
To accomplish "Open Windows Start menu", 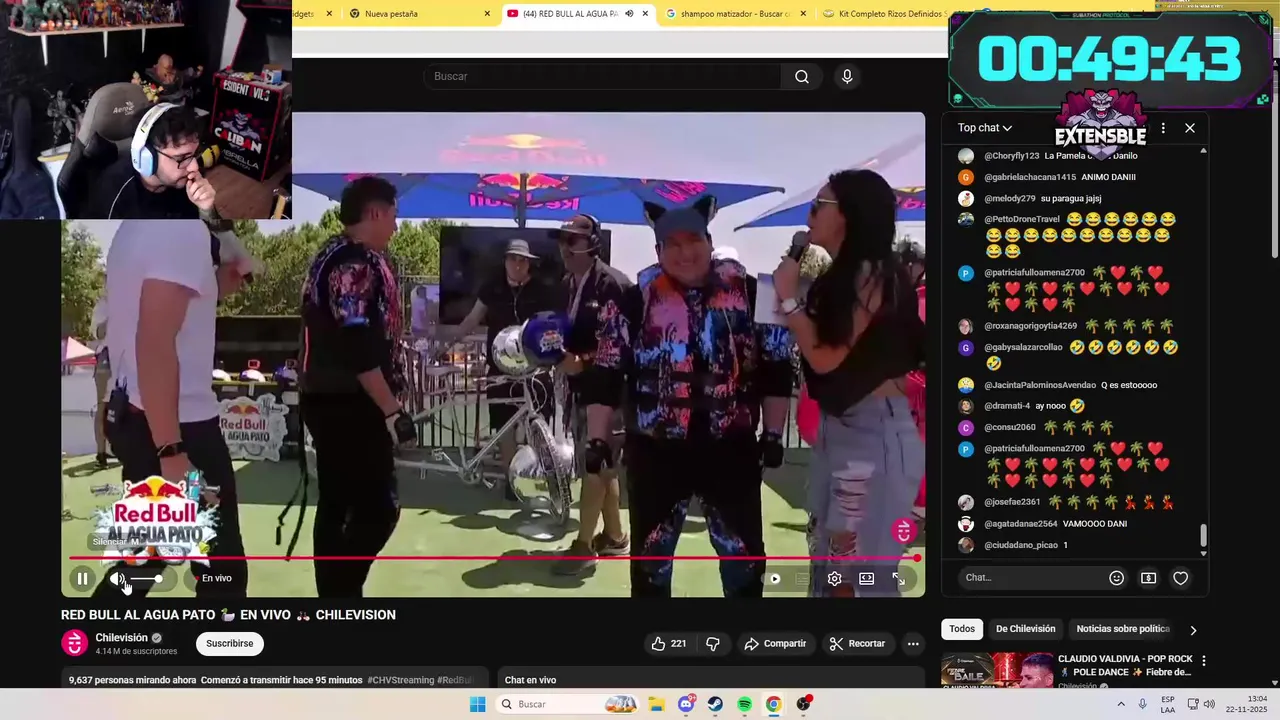I will [478, 704].
